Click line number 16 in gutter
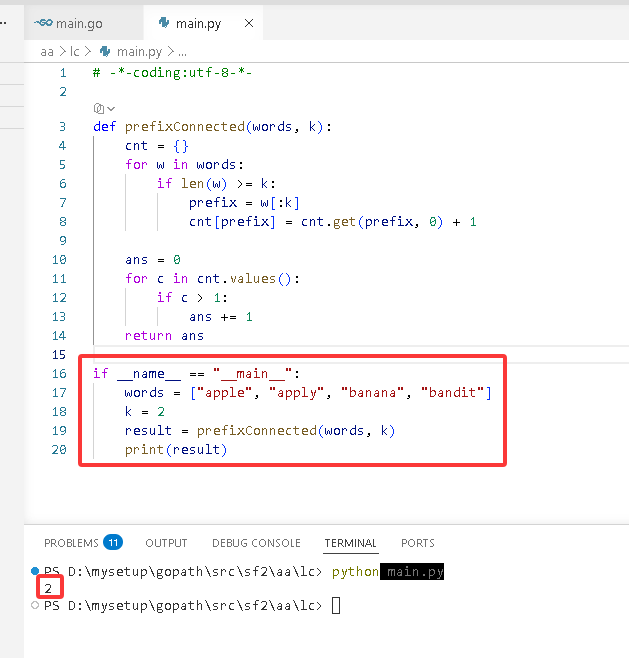Screen dimensions: 629x658 (59, 373)
